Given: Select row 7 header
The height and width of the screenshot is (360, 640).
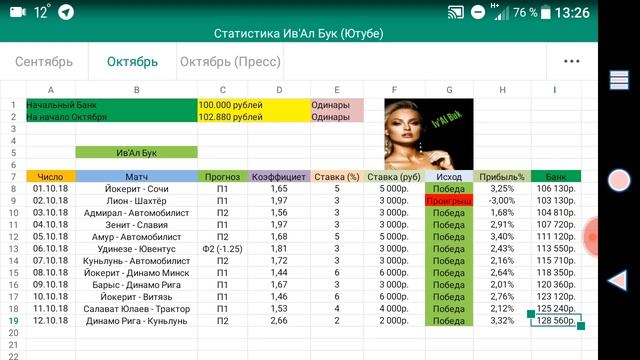Looking at the screenshot, I should click(13, 177).
